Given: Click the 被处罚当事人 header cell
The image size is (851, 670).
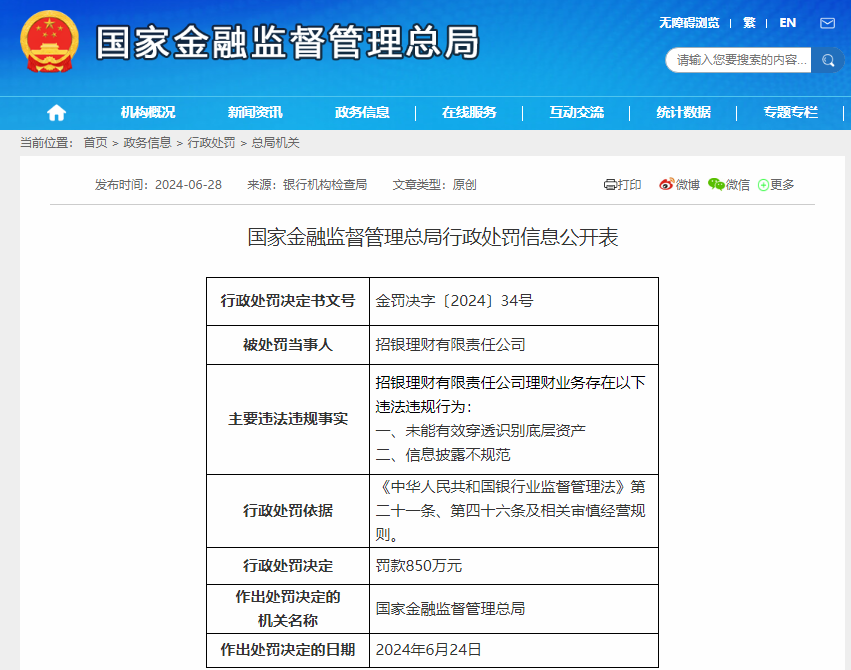Looking at the screenshot, I should click(x=288, y=345).
